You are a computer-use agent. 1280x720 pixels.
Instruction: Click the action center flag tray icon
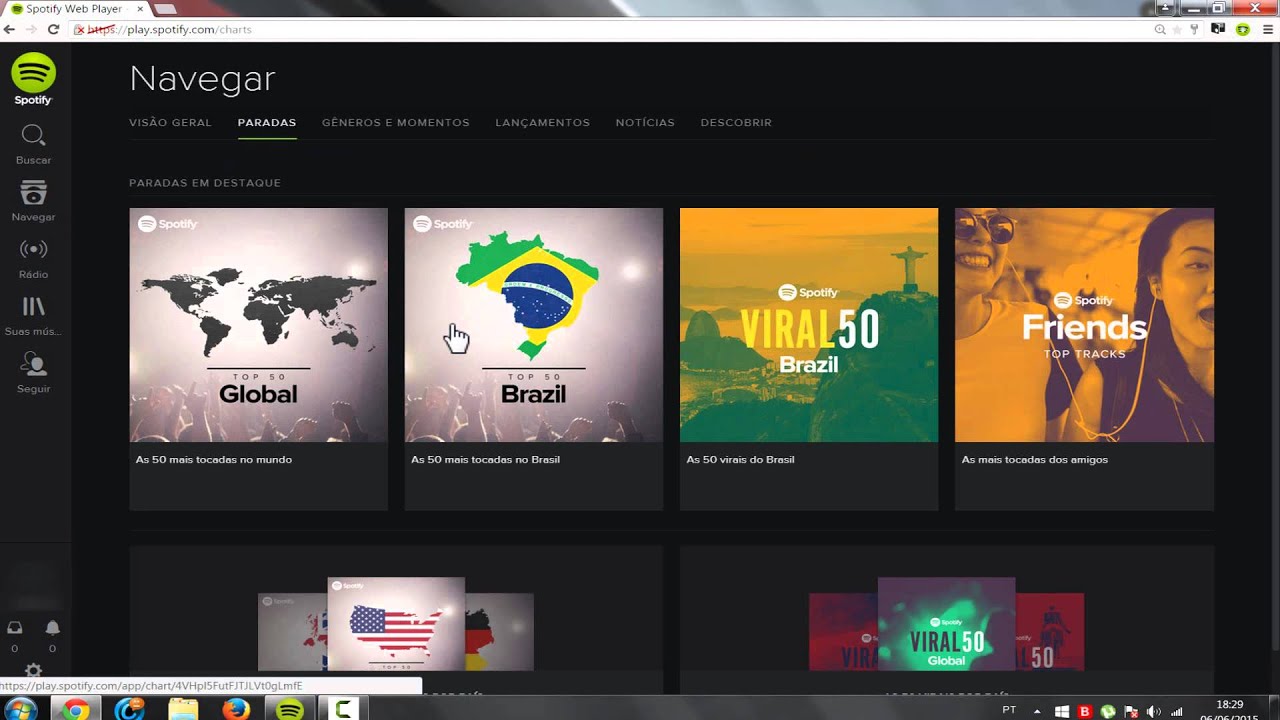coord(1131,711)
